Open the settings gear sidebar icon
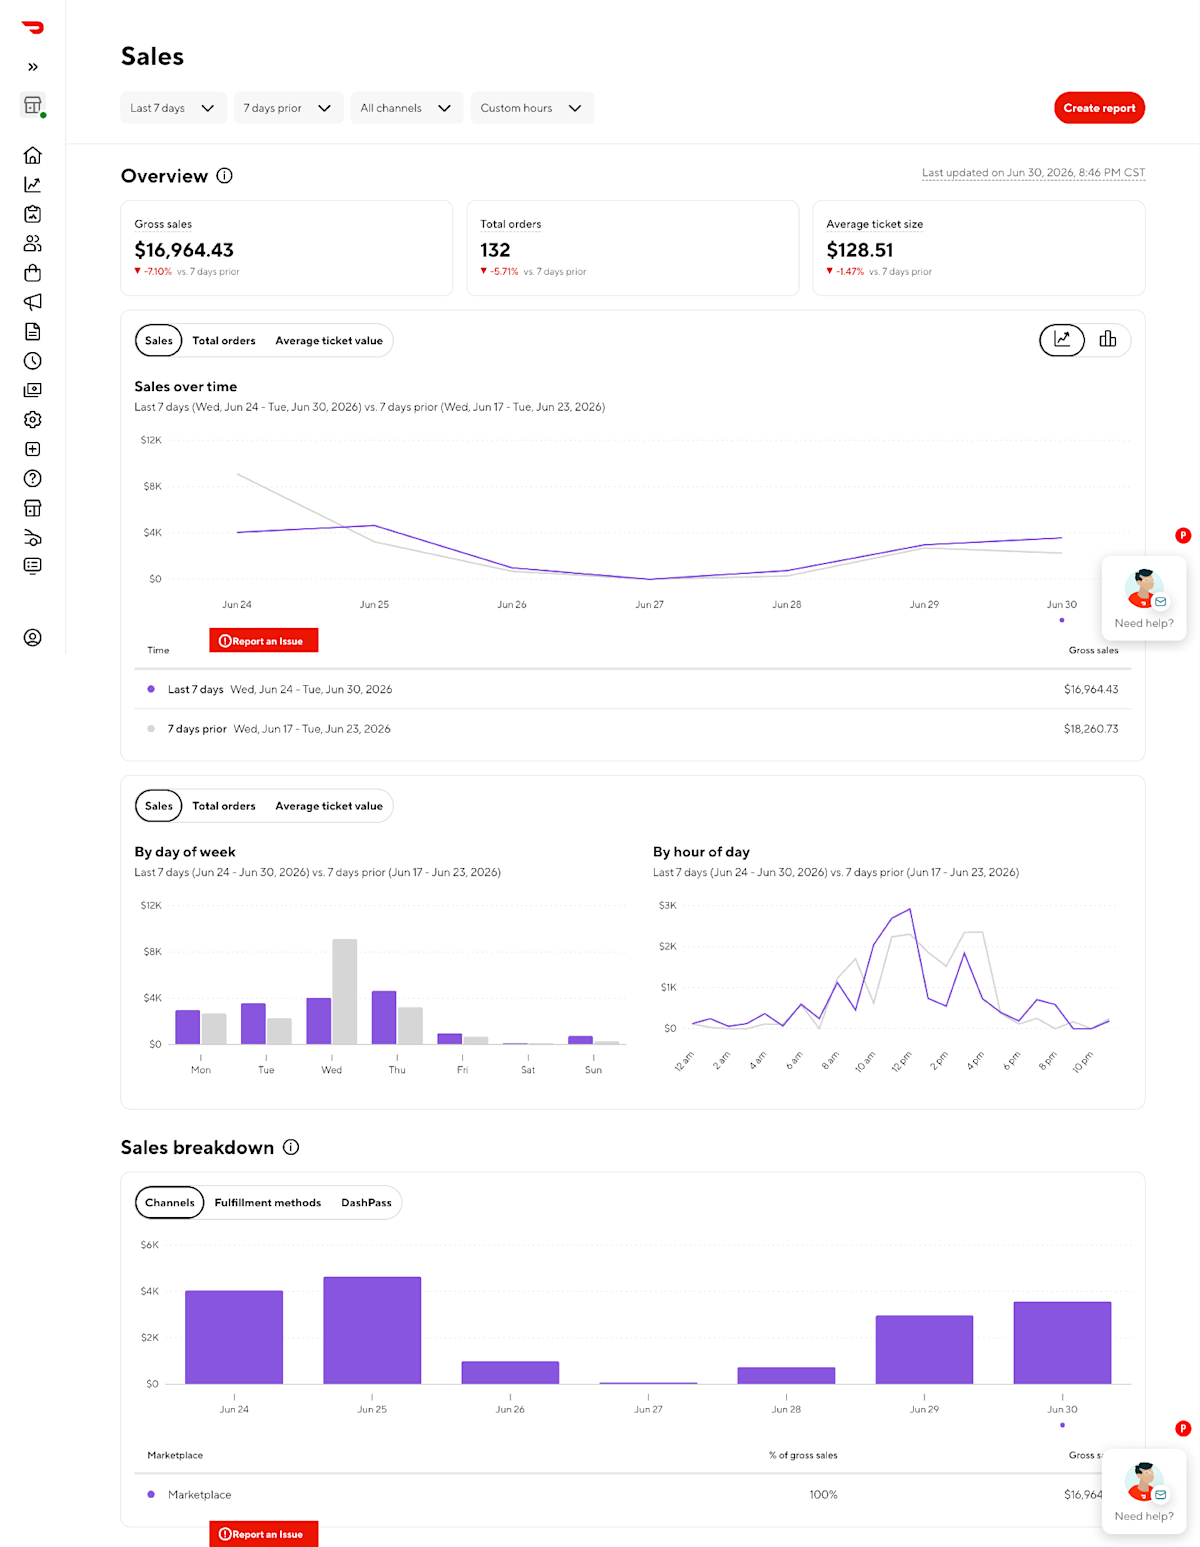Screen dimensions: 1200x1547 [x=33, y=419]
